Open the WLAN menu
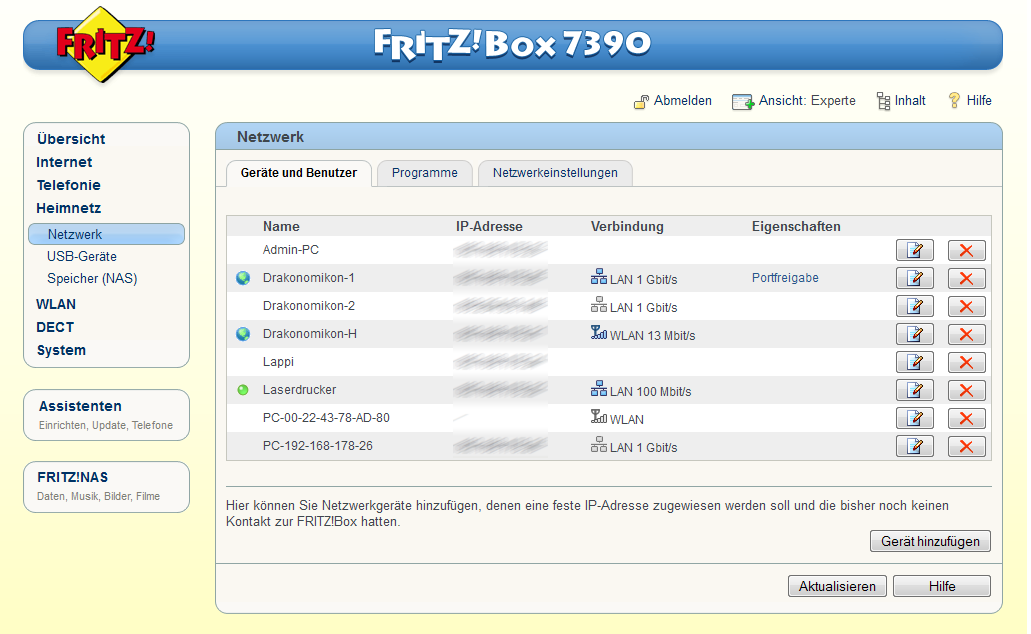This screenshot has height=634, width=1031. pyautogui.click(x=56, y=305)
